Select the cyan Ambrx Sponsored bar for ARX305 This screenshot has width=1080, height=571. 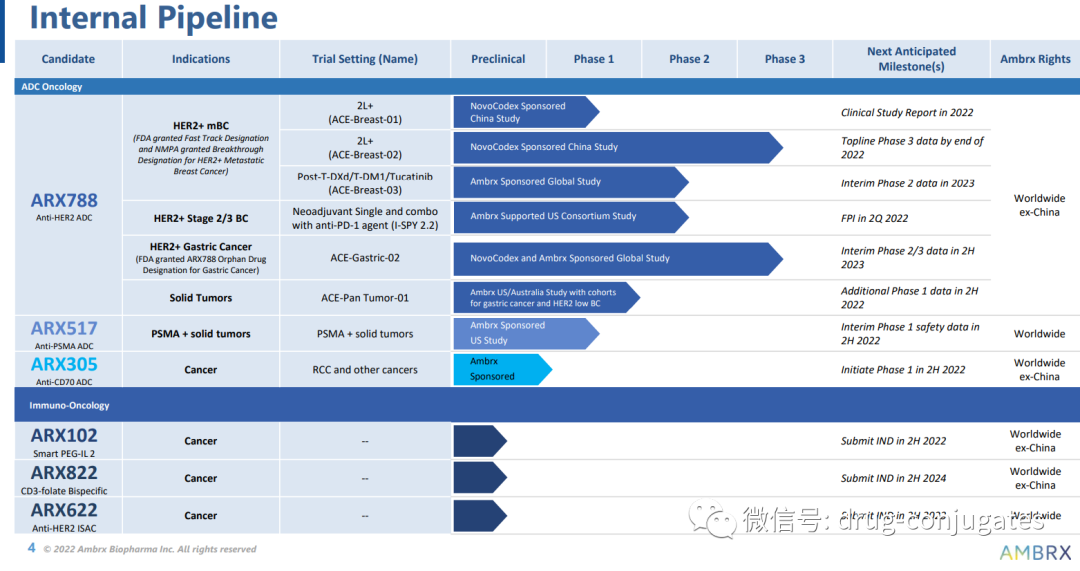click(x=502, y=368)
